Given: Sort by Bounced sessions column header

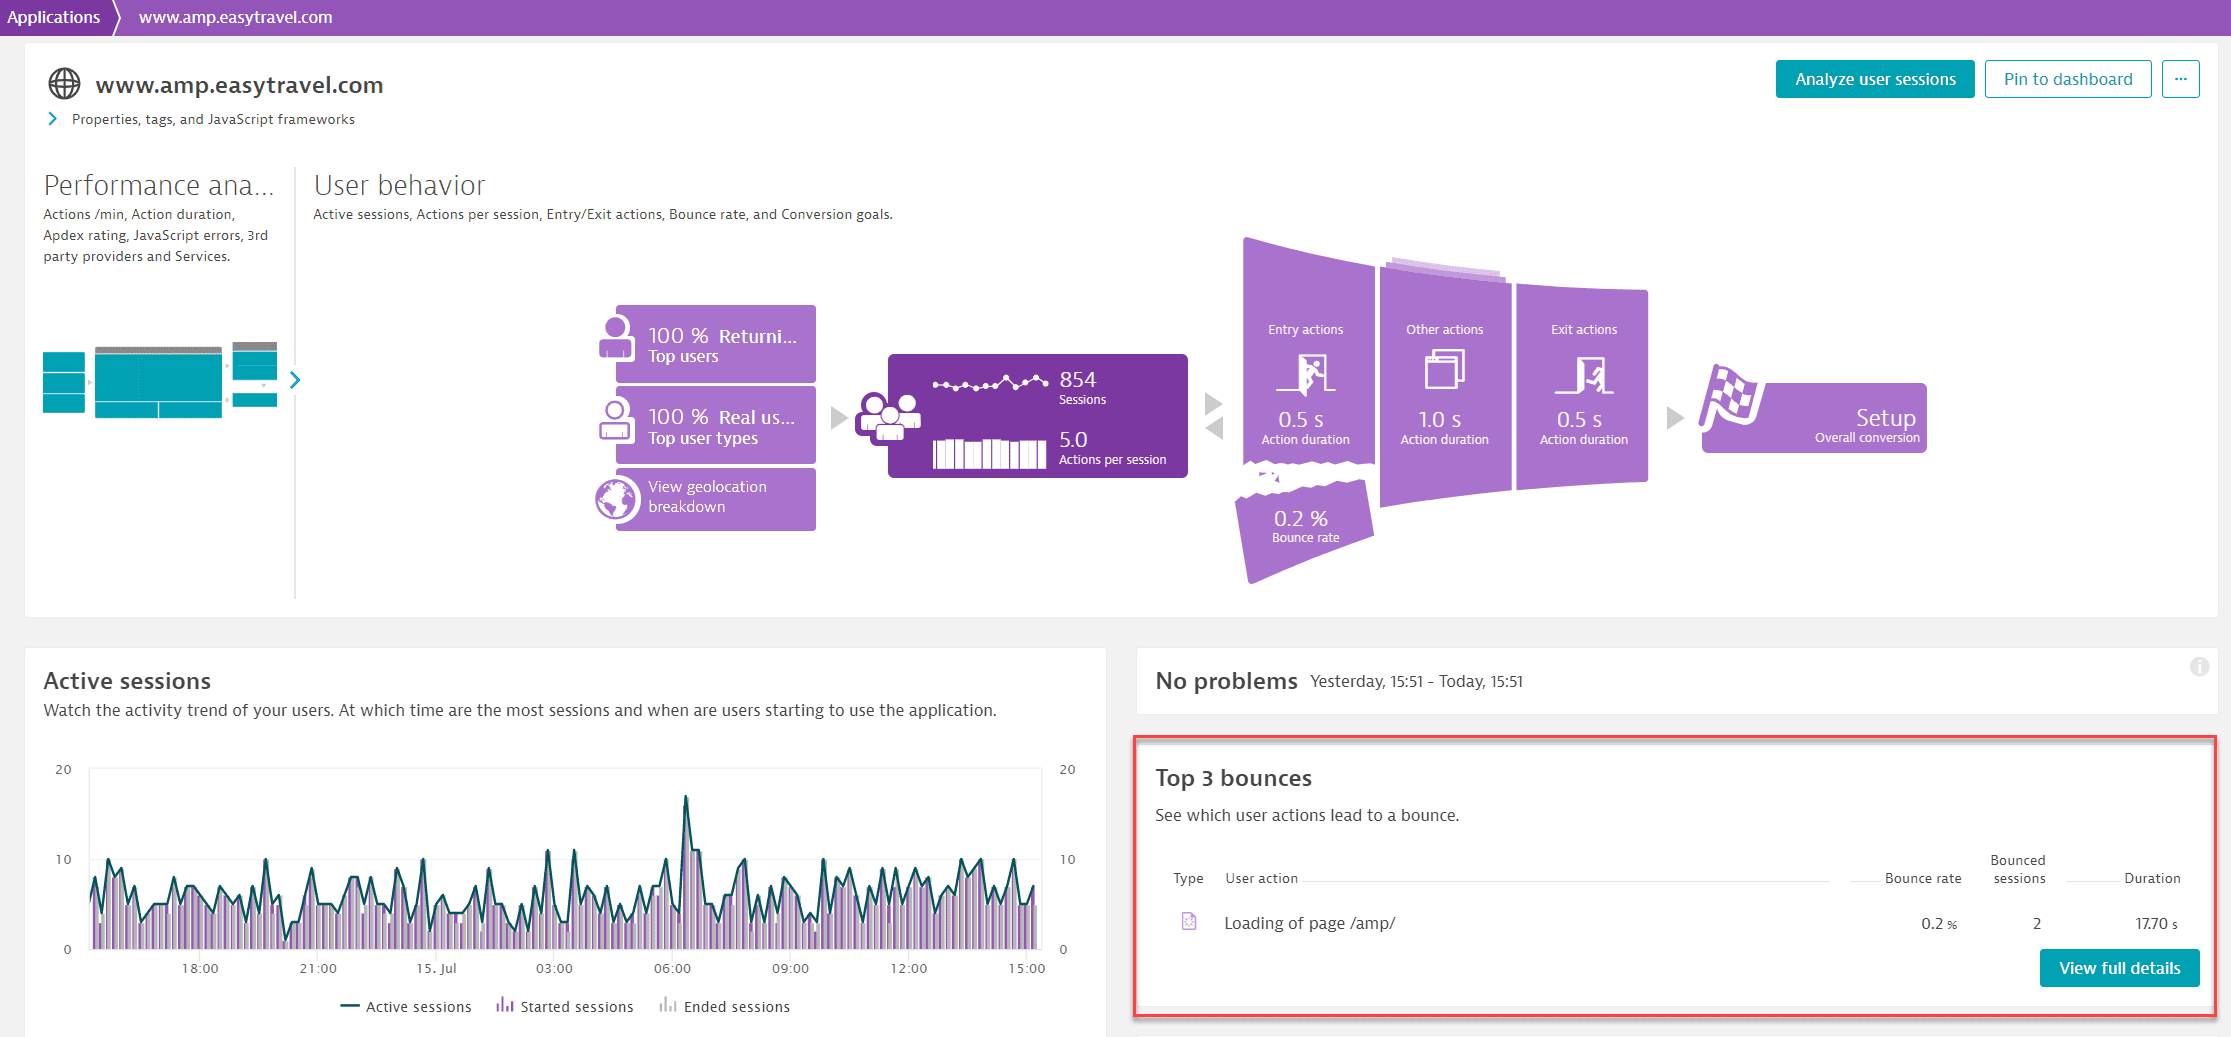Looking at the screenshot, I should point(2018,869).
